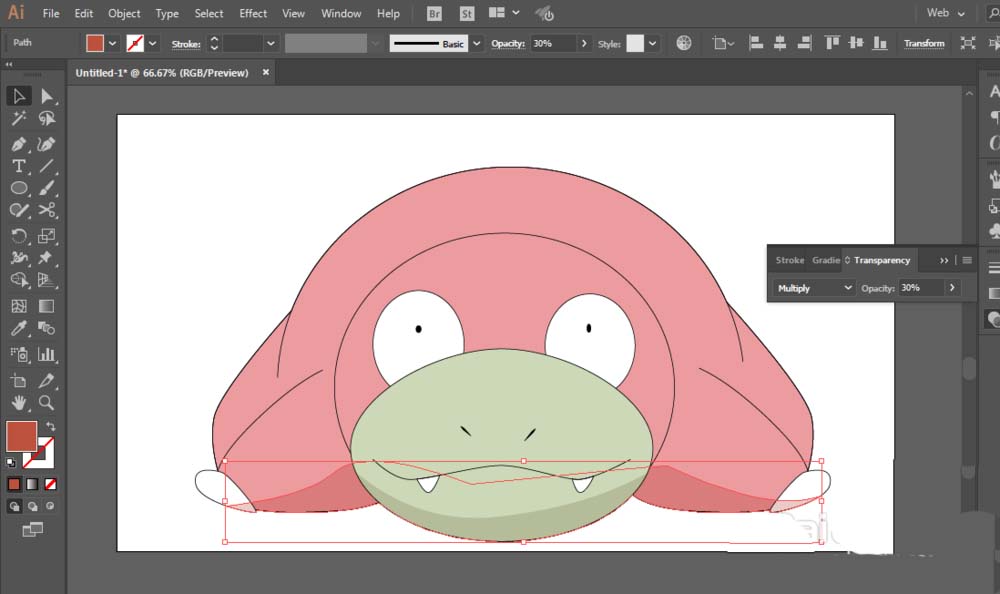Select the Shape Builder tool
The height and width of the screenshot is (594, 1000).
(x=18, y=279)
